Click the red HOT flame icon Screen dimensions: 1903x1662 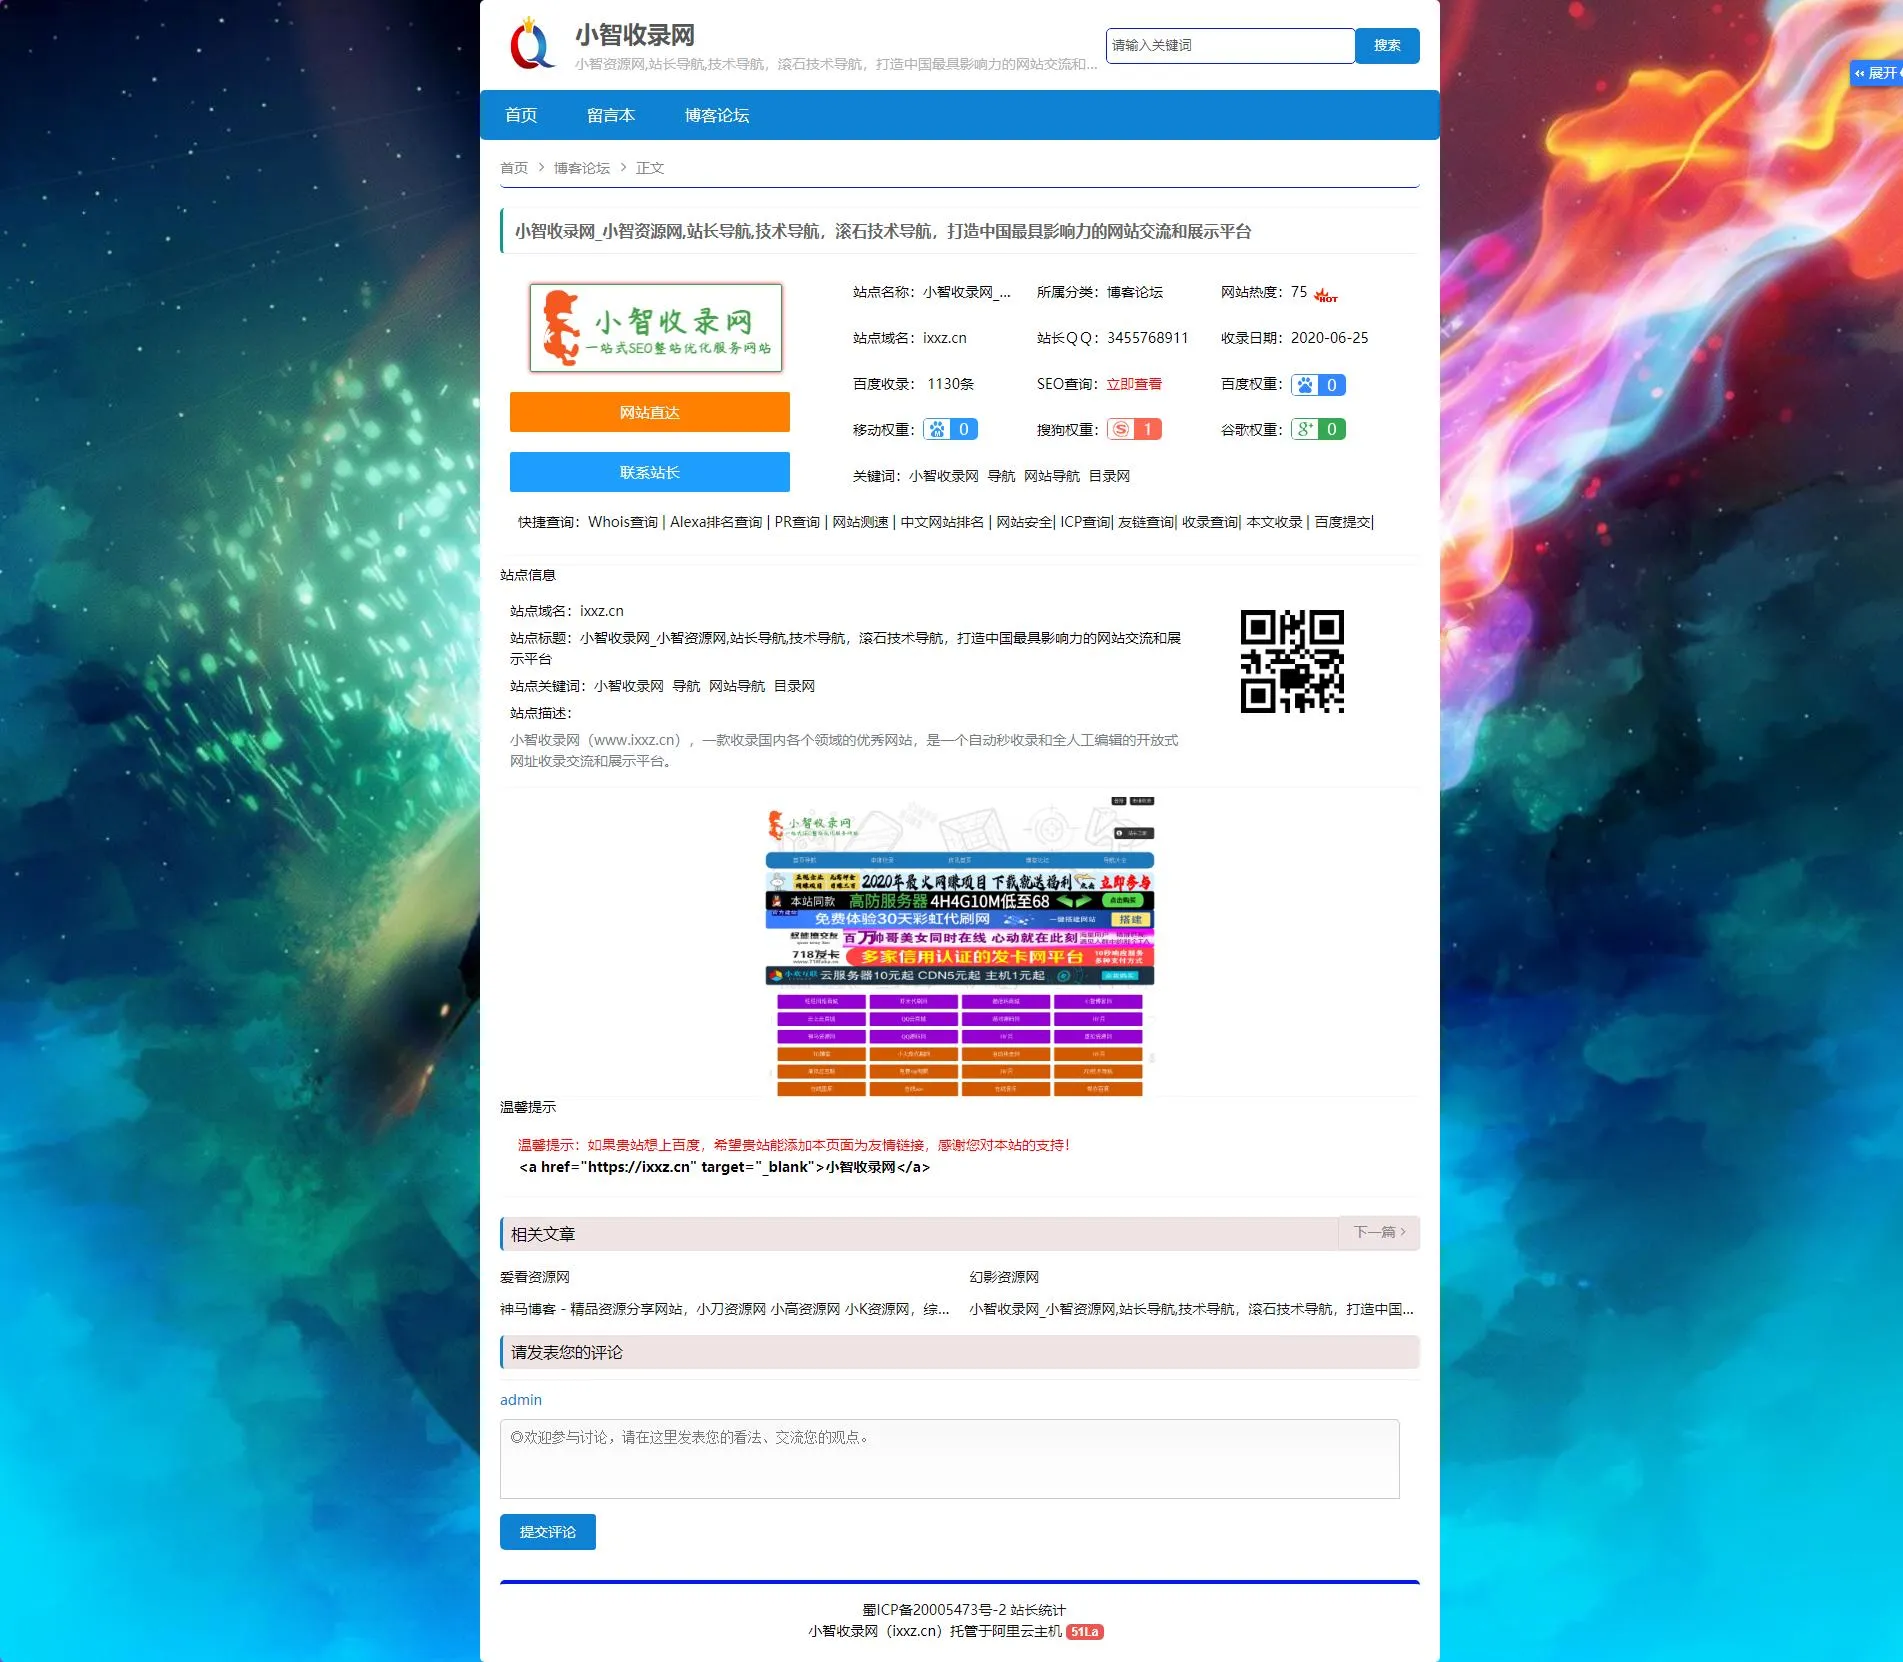(1326, 295)
